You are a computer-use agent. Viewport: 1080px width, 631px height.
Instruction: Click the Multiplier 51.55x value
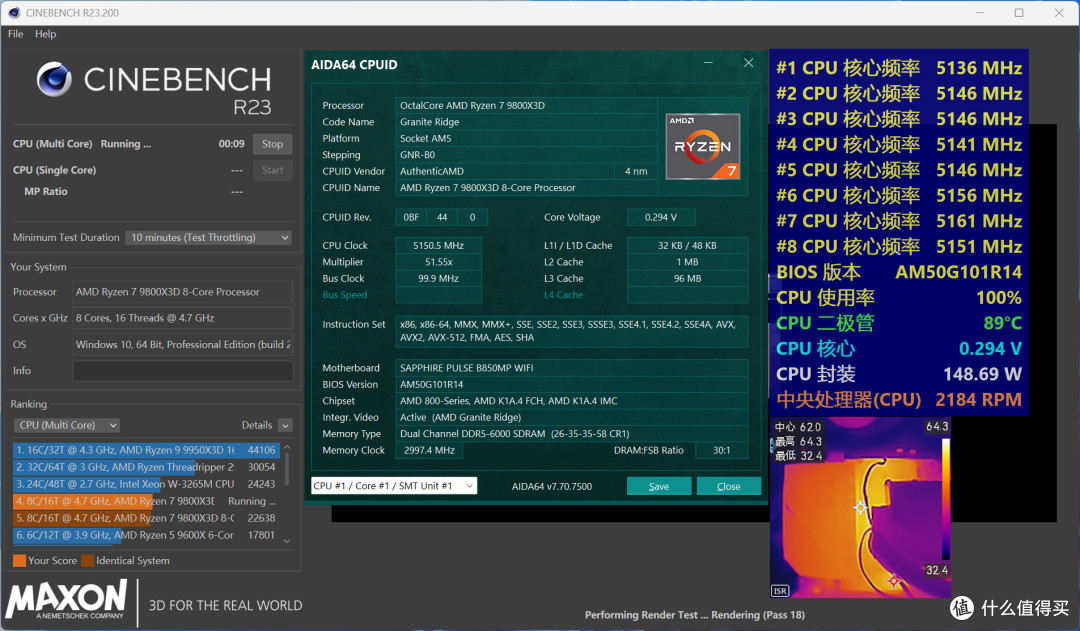click(x=438, y=262)
